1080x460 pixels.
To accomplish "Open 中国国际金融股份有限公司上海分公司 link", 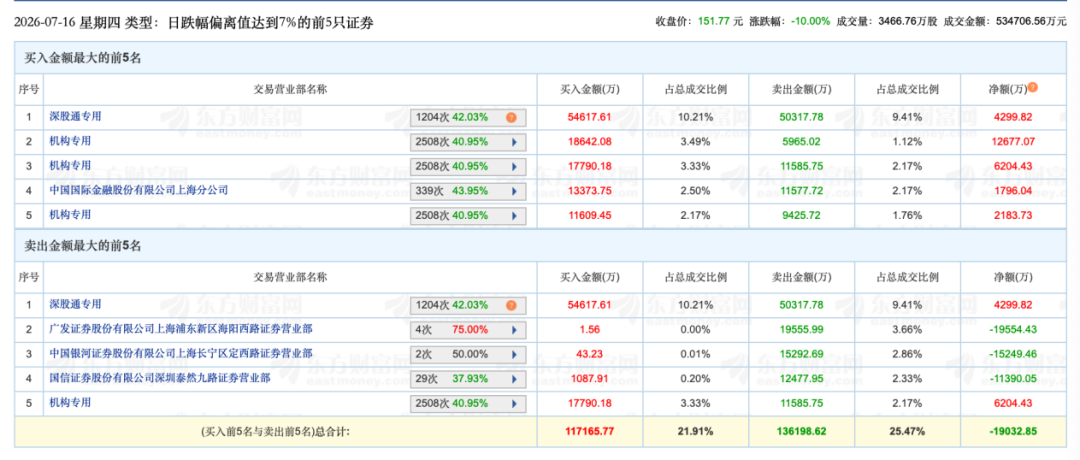I will [x=138, y=190].
